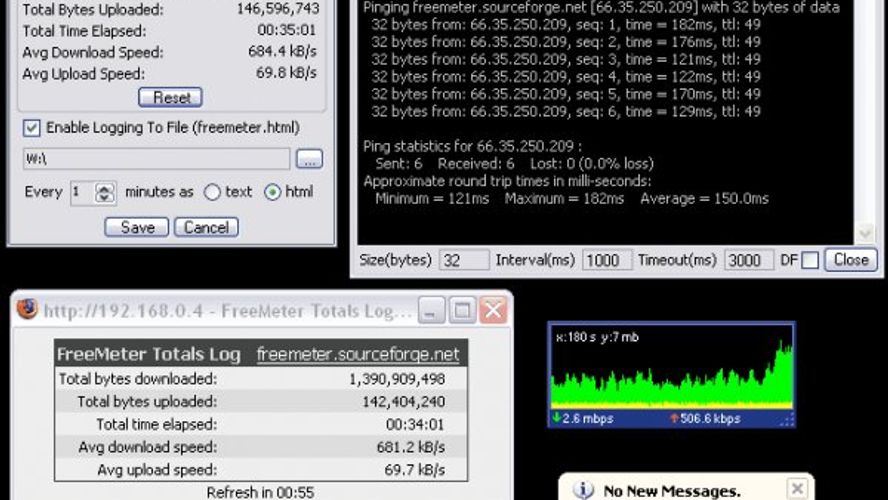
Task: Click the minutes interval spinner arrows
Action: (105, 193)
